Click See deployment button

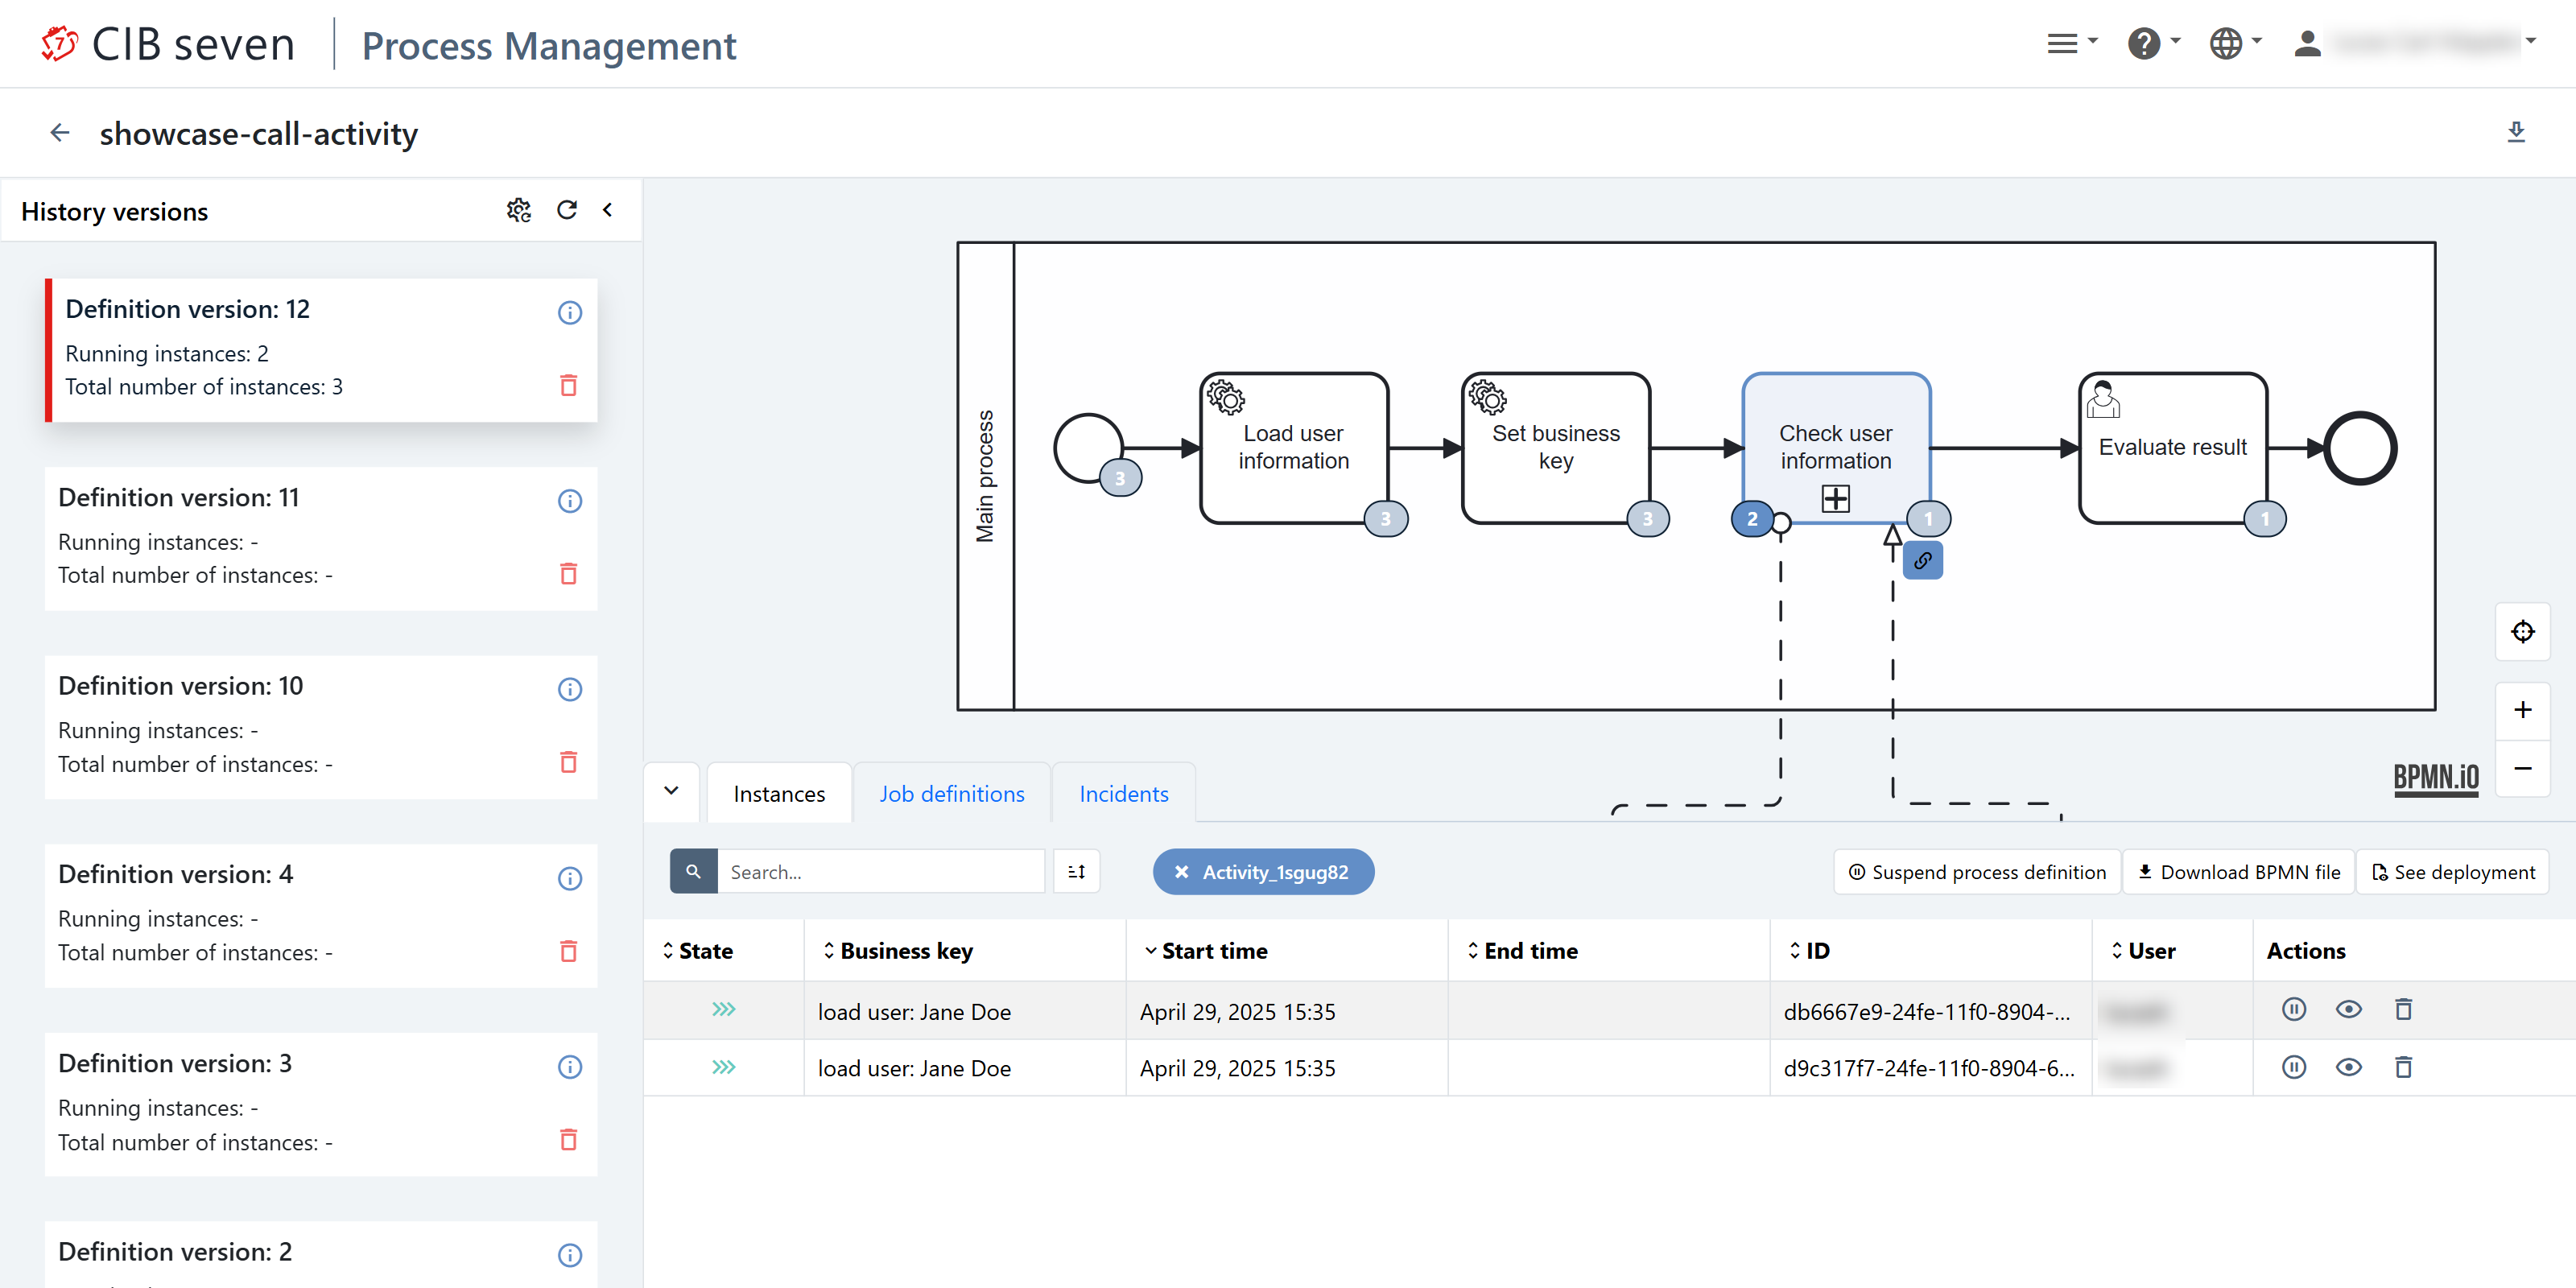click(x=2453, y=872)
